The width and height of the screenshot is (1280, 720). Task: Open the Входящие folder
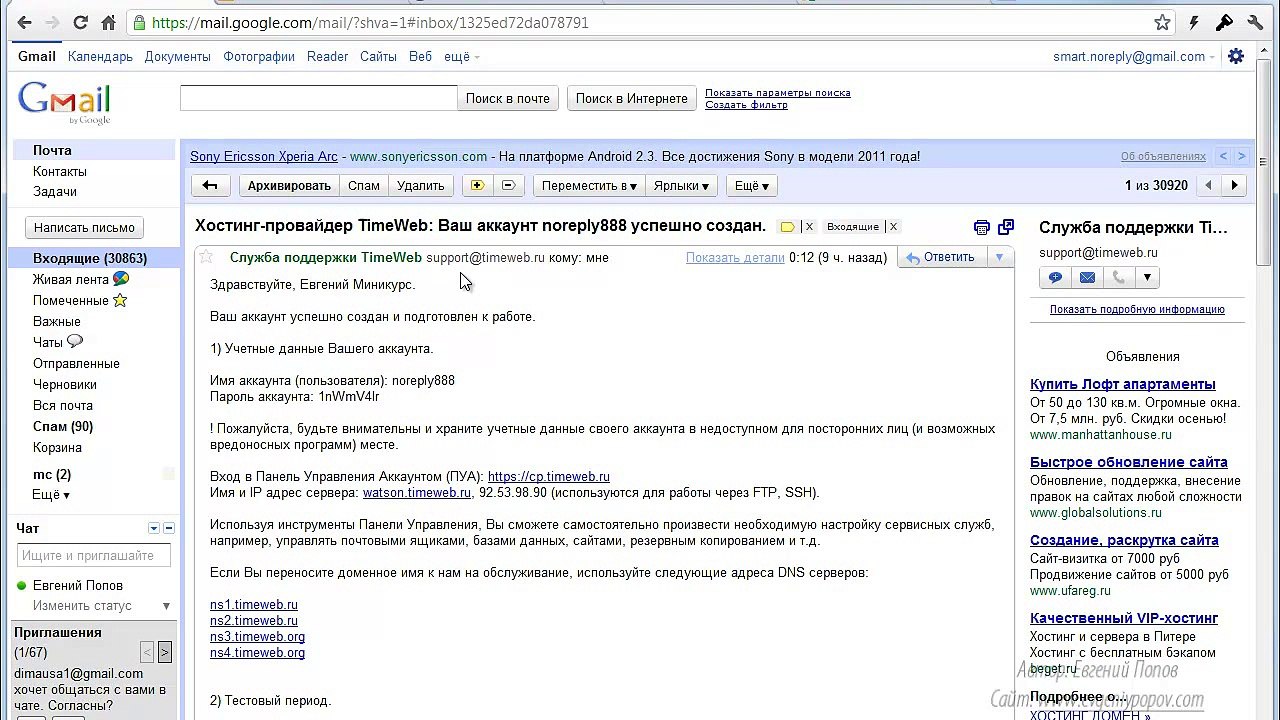[x=90, y=258]
